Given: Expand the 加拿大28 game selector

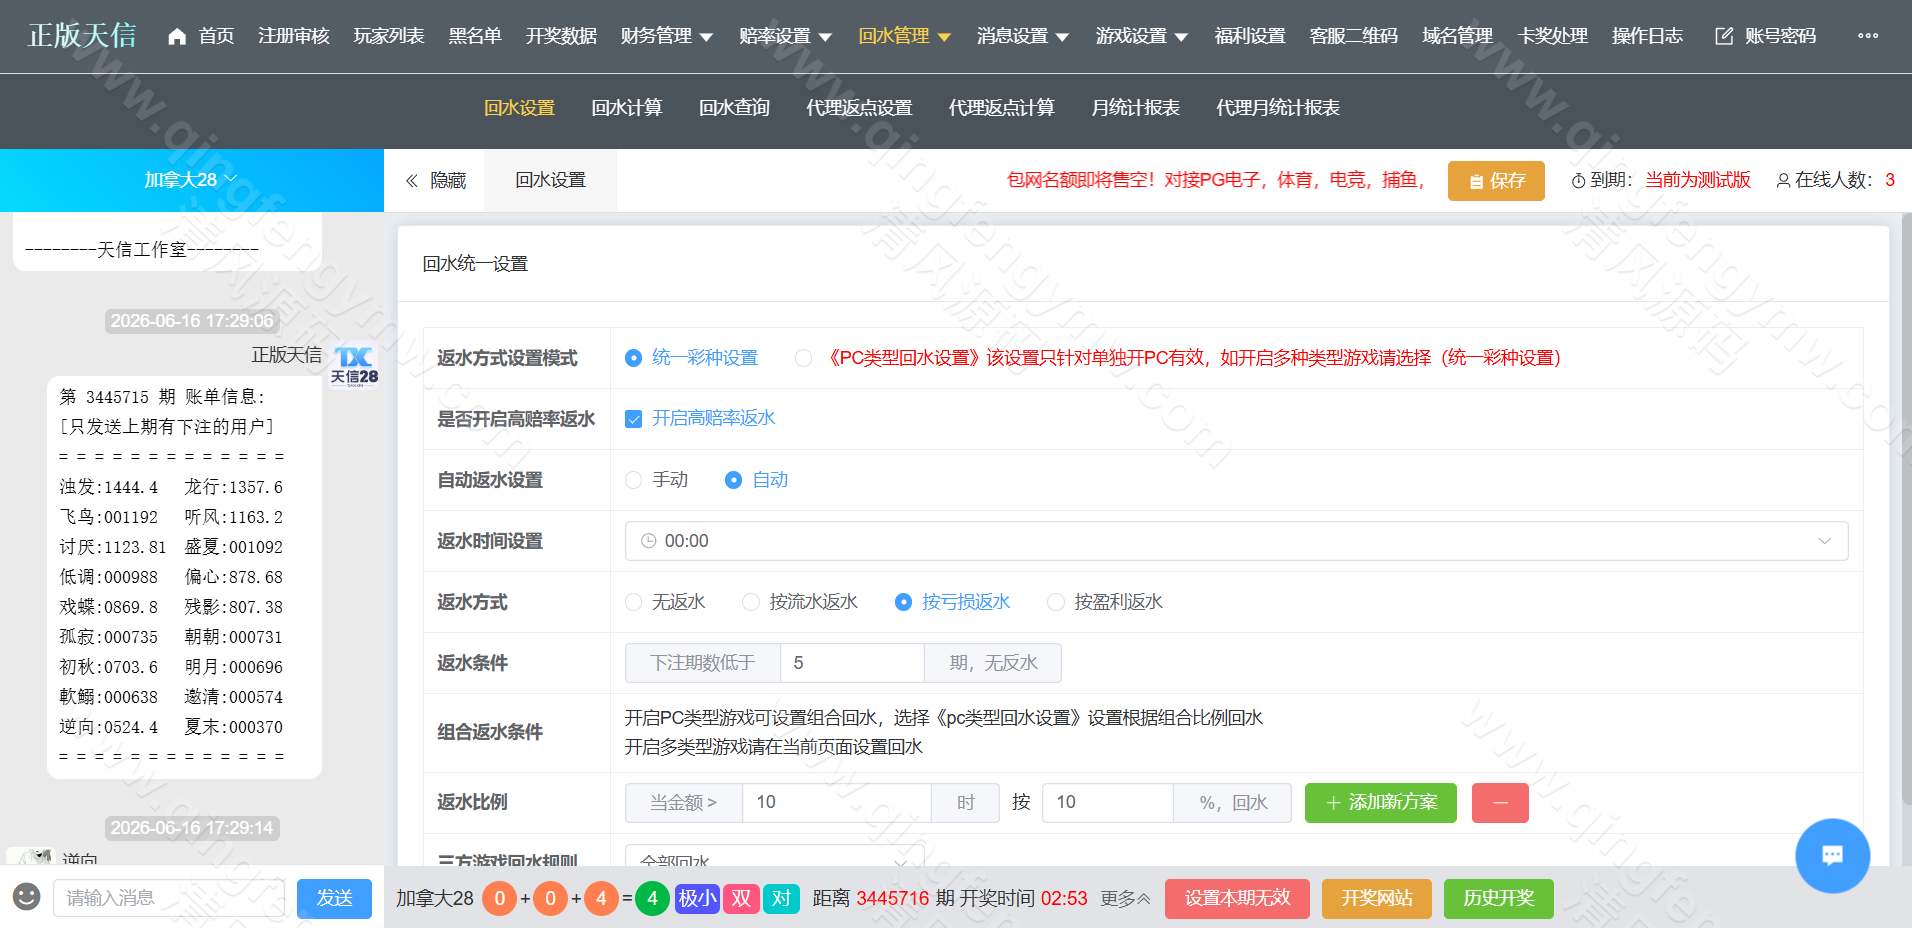Looking at the screenshot, I should tap(191, 180).
